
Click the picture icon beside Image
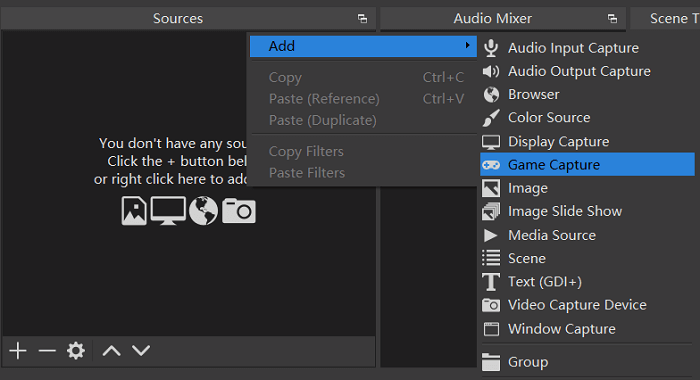pos(491,188)
